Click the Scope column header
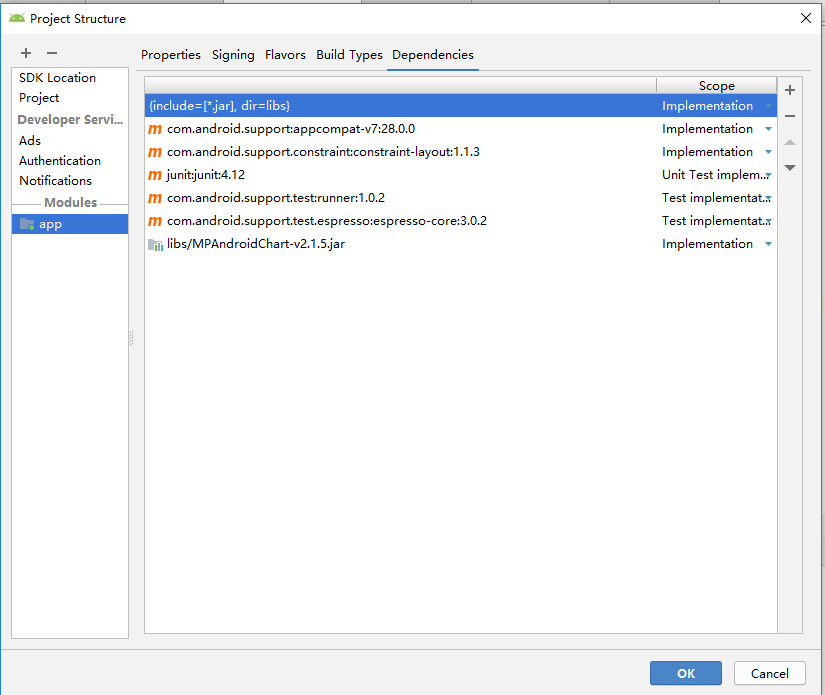This screenshot has height=695, width=825. click(717, 86)
